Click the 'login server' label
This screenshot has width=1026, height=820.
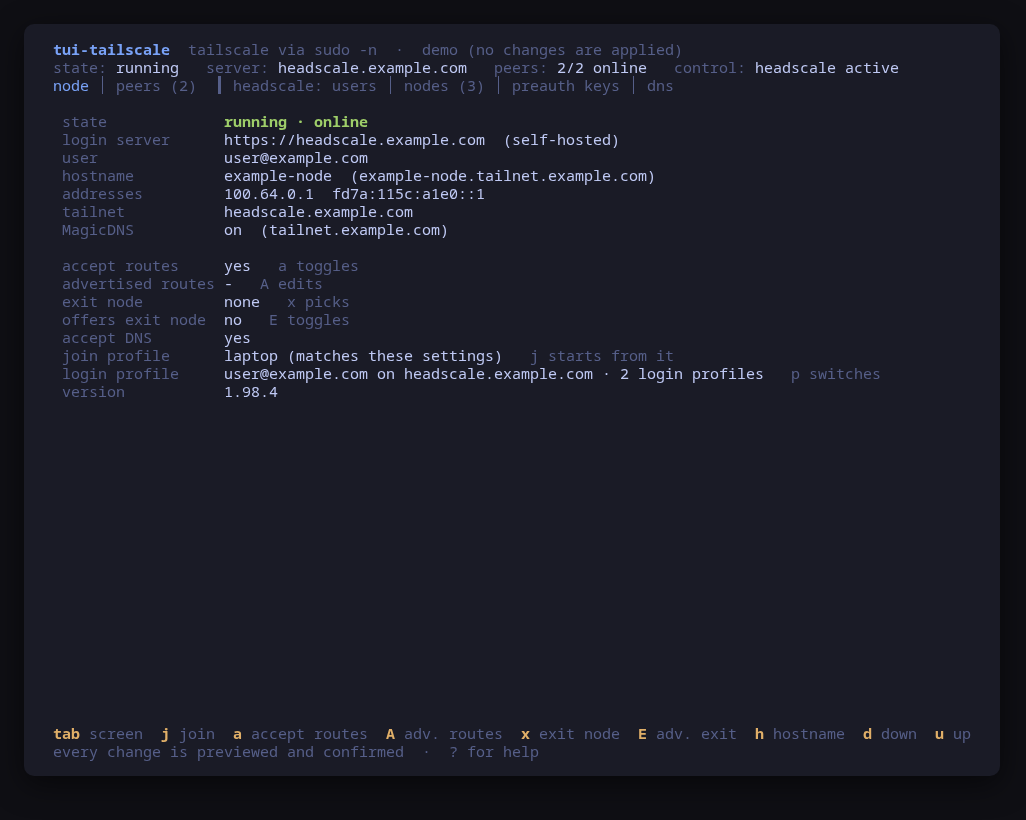pos(116,140)
